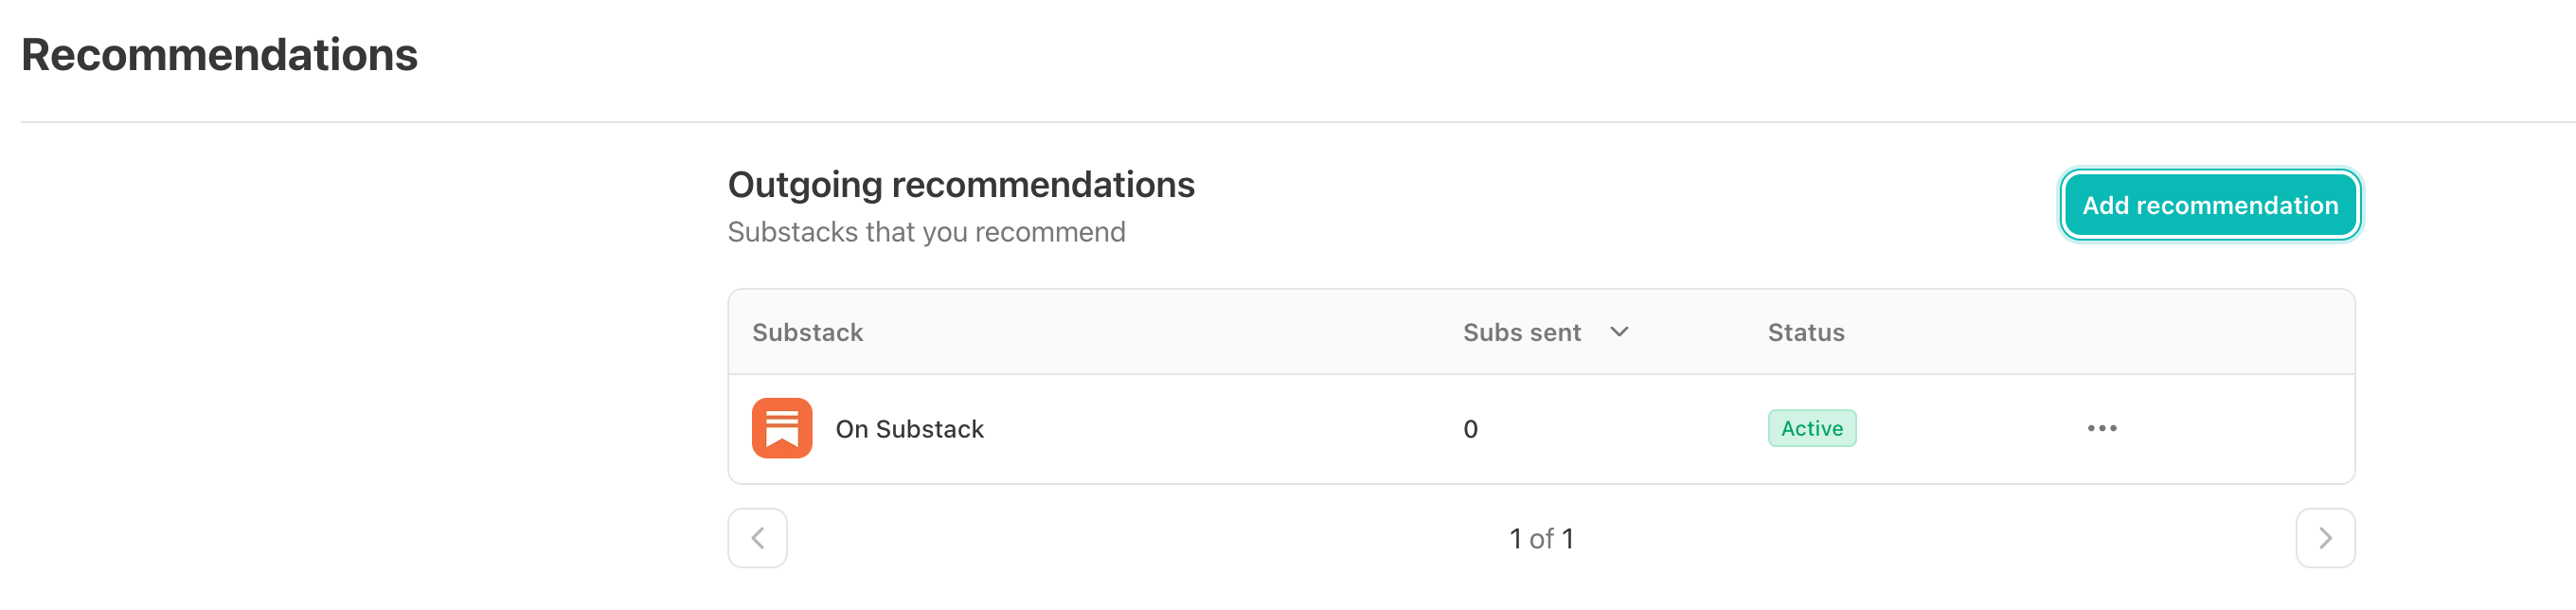This screenshot has width=2576, height=610.
Task: Go to the previous page arrow
Action: [757, 538]
